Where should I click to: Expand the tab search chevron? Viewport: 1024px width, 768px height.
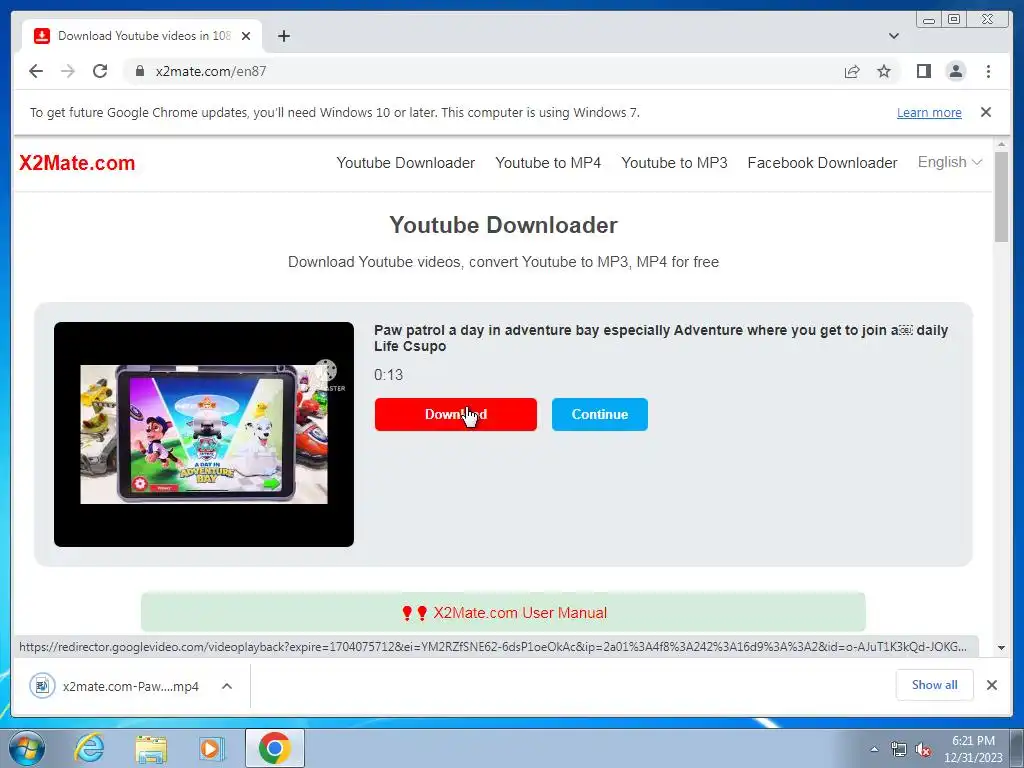[894, 36]
